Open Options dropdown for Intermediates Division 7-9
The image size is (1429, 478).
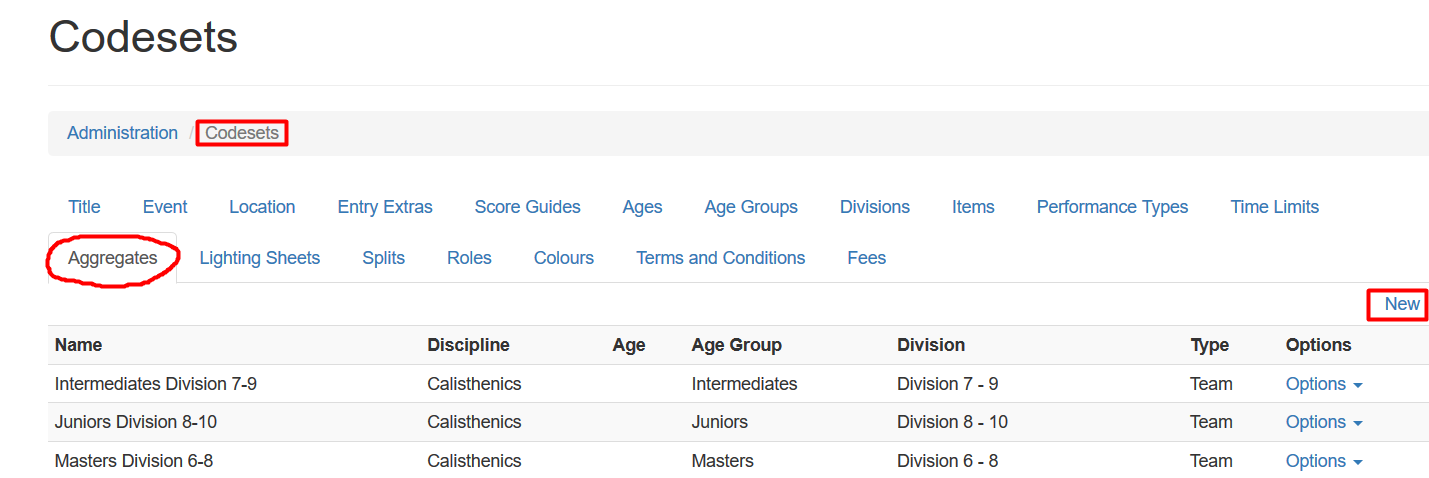[x=1324, y=384]
